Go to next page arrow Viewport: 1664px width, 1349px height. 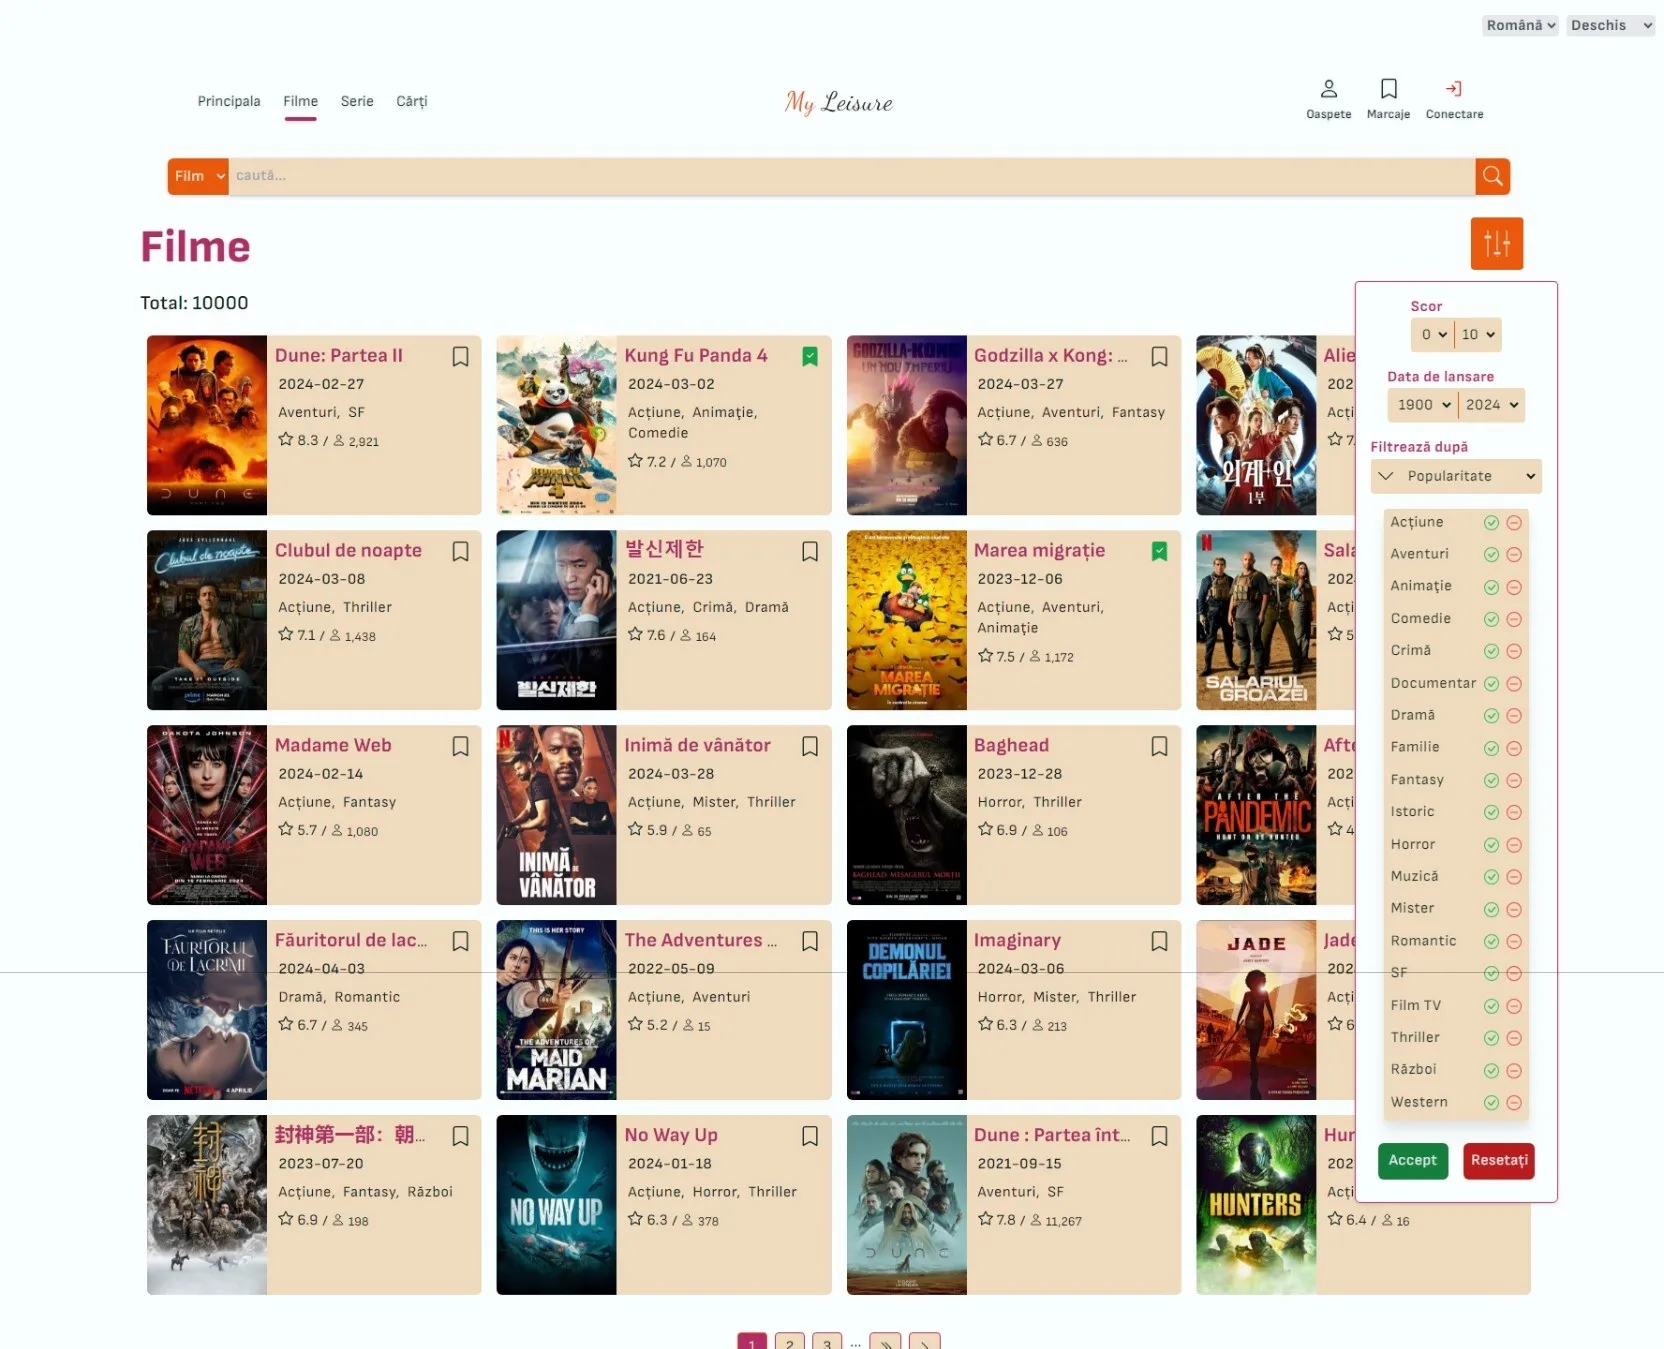924,1342
